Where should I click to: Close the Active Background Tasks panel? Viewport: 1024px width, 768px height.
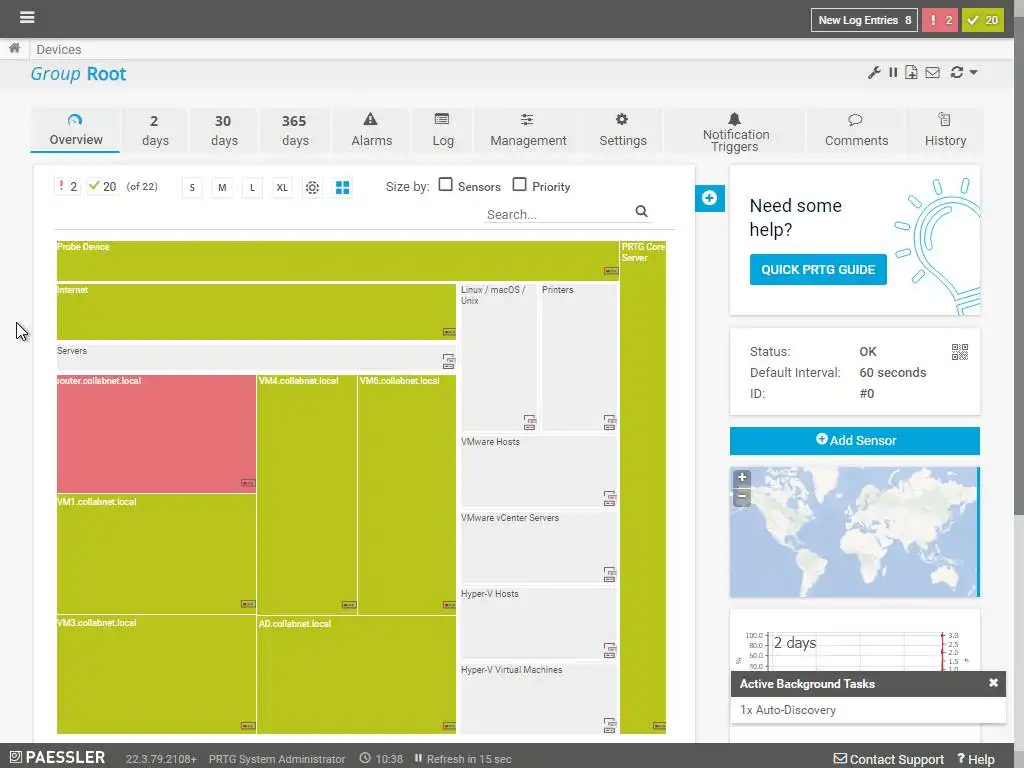993,683
